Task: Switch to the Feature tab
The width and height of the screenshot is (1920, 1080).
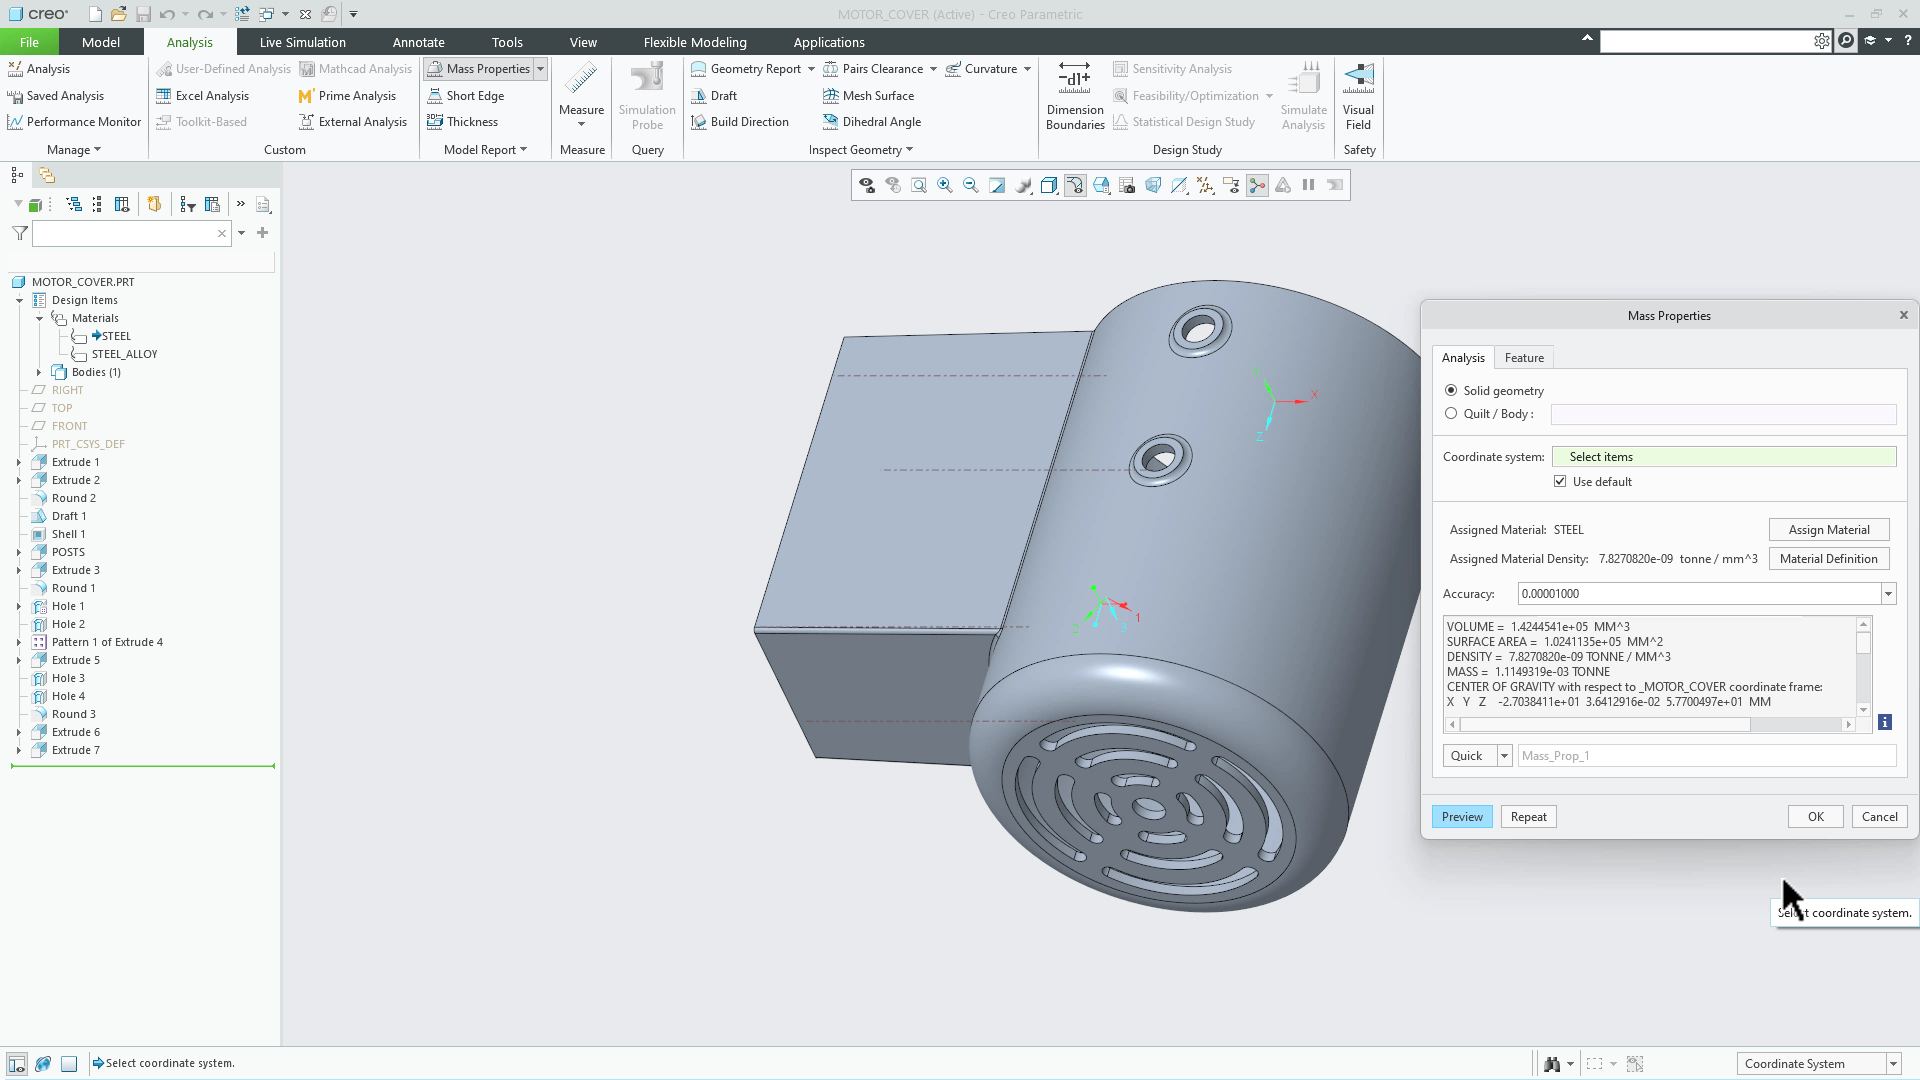Action: tap(1524, 357)
